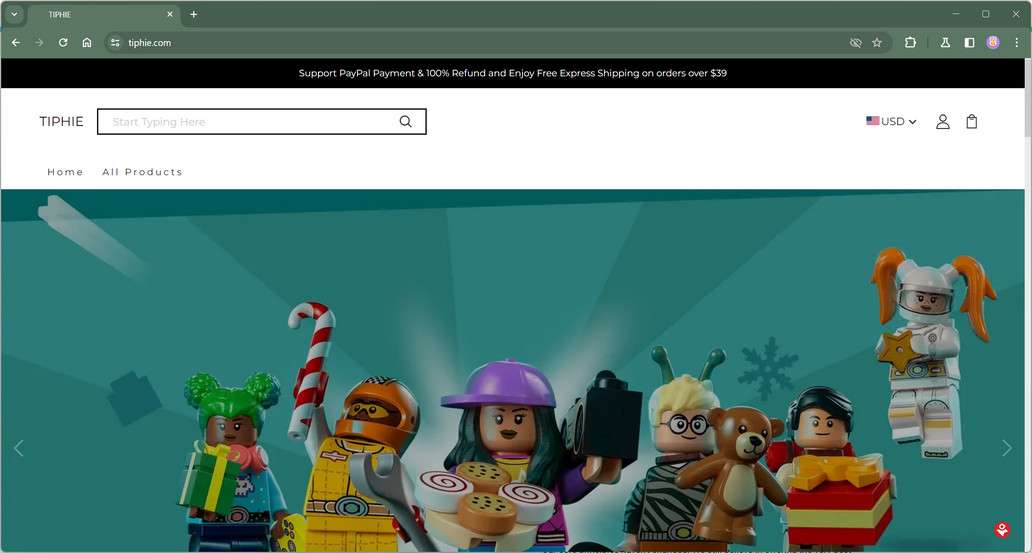The height and width of the screenshot is (553, 1032).
Task: Show next banner slide arrow
Action: point(1007,448)
